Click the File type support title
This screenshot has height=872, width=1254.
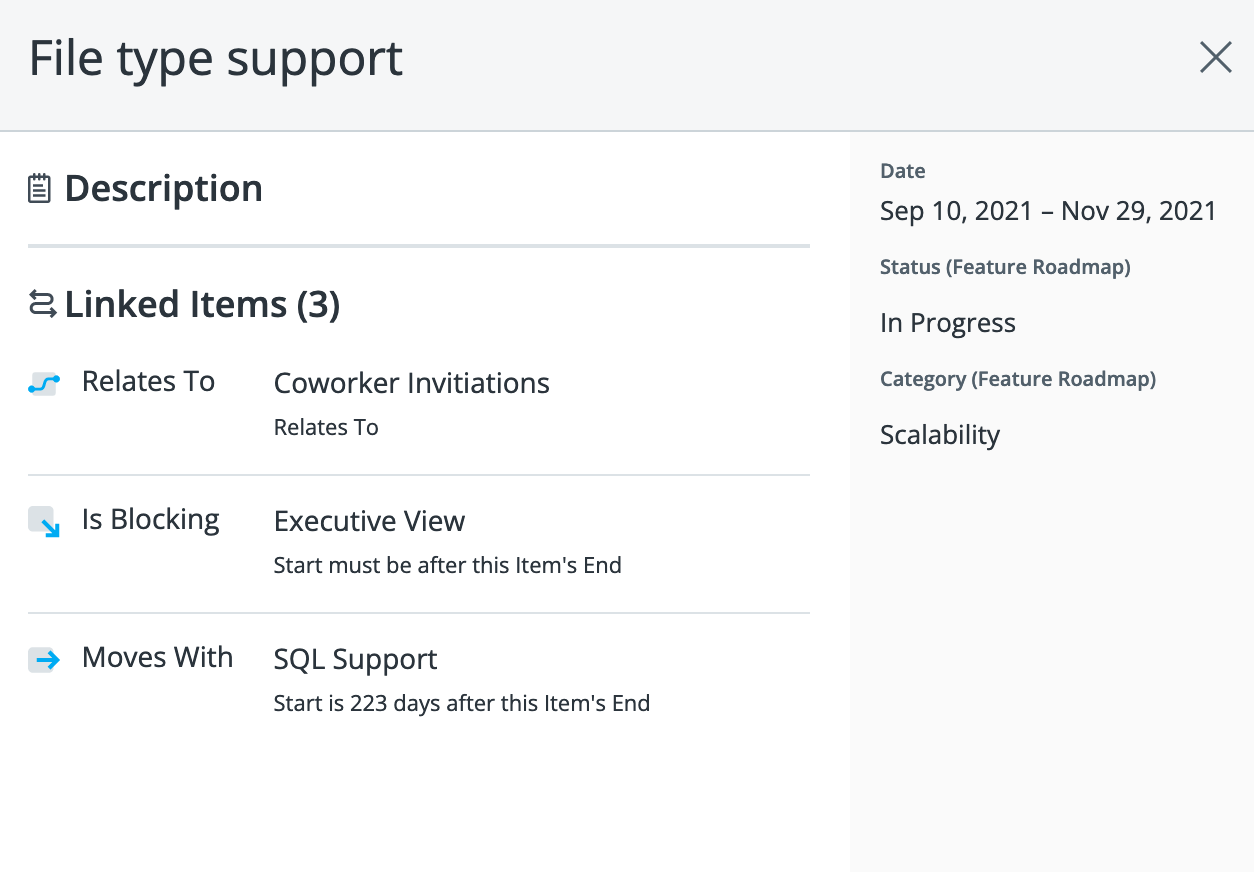215,58
